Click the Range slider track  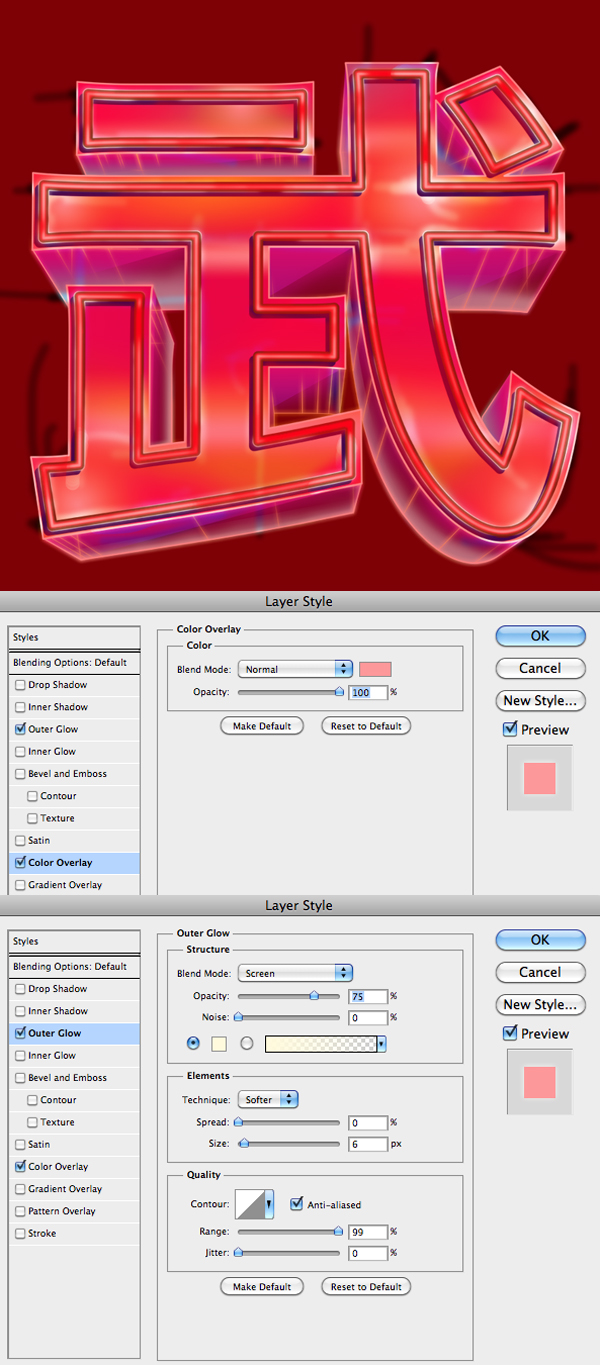tap(289, 1232)
